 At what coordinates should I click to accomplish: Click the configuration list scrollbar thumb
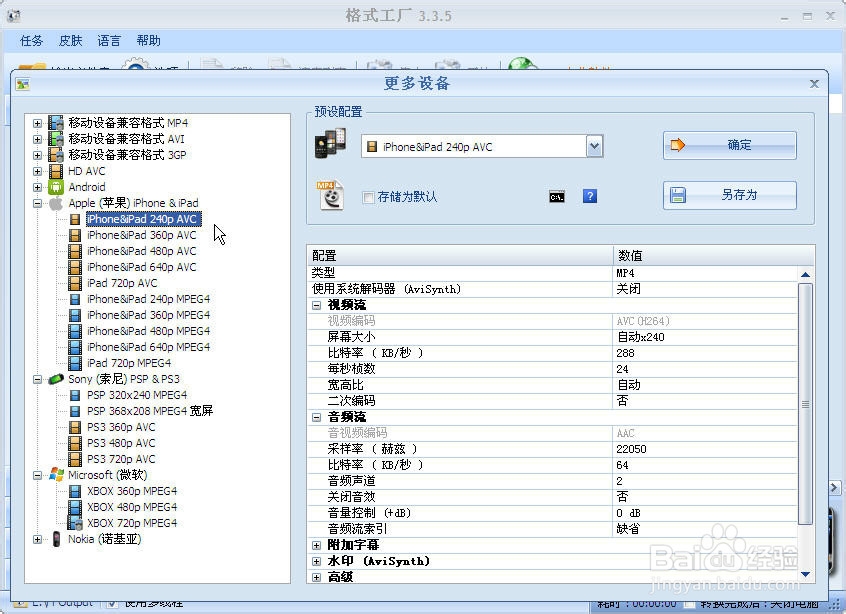(x=806, y=404)
